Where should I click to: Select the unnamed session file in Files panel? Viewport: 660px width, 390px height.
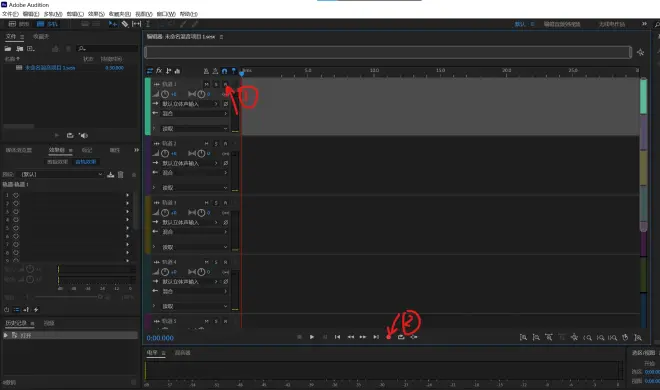pyautogui.click(x=50, y=68)
